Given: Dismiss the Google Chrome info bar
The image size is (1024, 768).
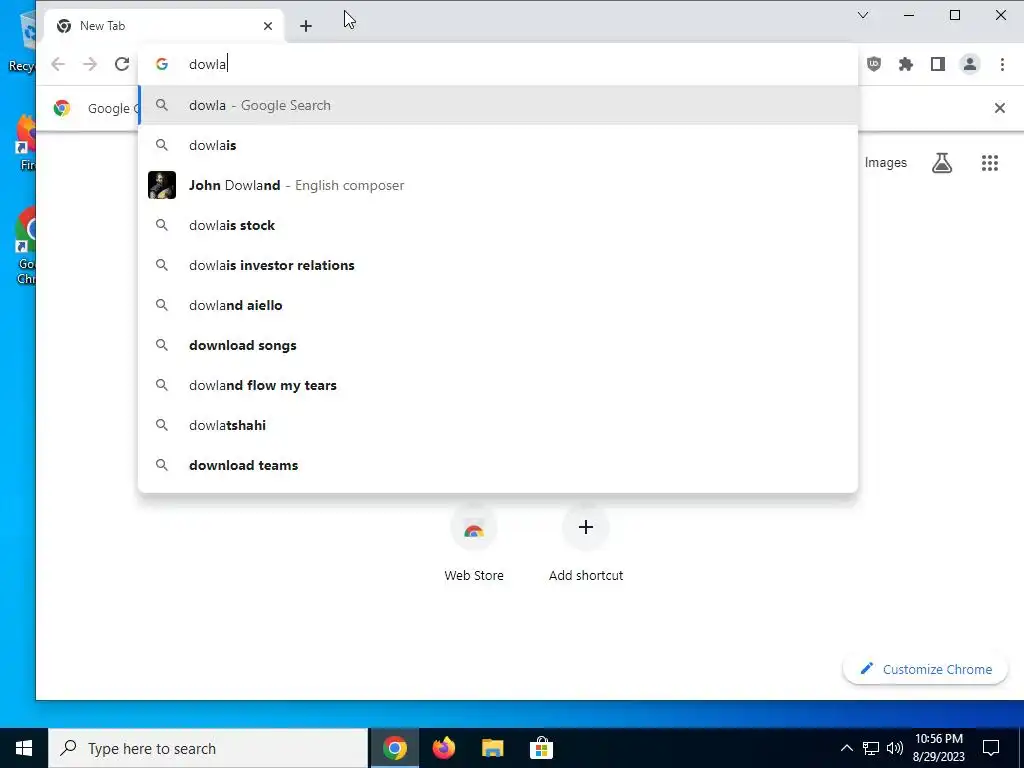Looking at the screenshot, I should click(999, 108).
